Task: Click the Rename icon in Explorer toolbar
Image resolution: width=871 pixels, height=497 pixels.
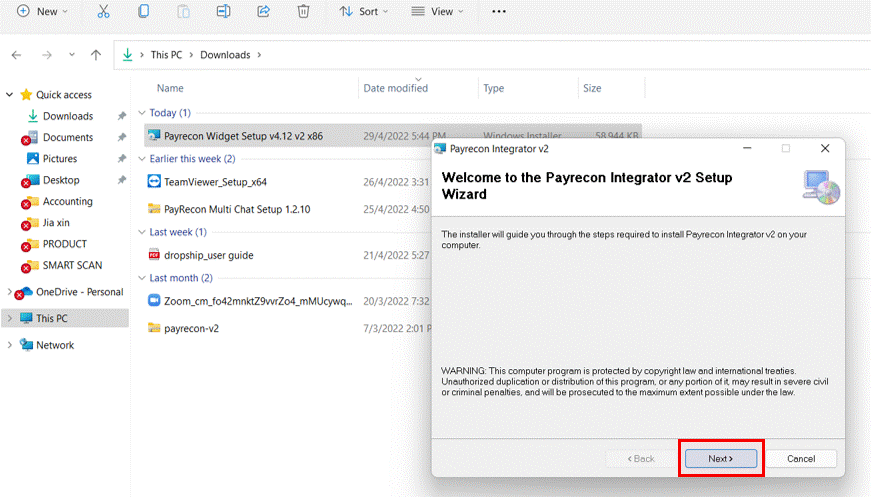Action: [x=223, y=11]
